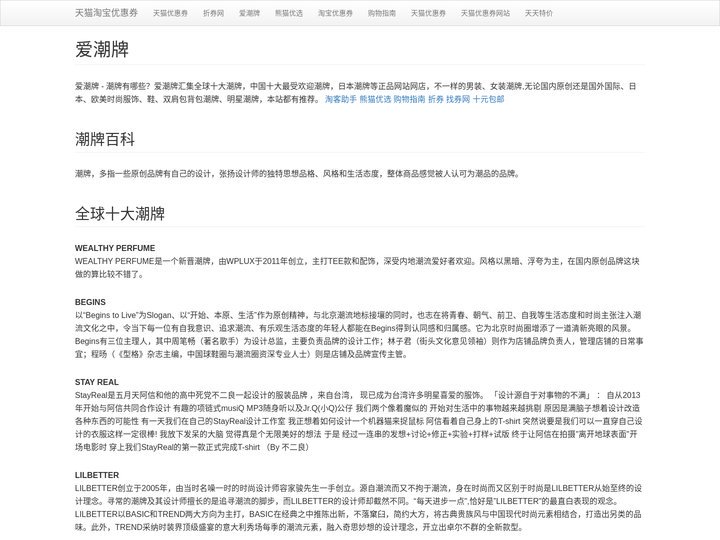Image resolution: width=720 pixels, height=540 pixels.
Task: Open 天猫优惠券 nav item right of 购物指南
Action: (428, 13)
